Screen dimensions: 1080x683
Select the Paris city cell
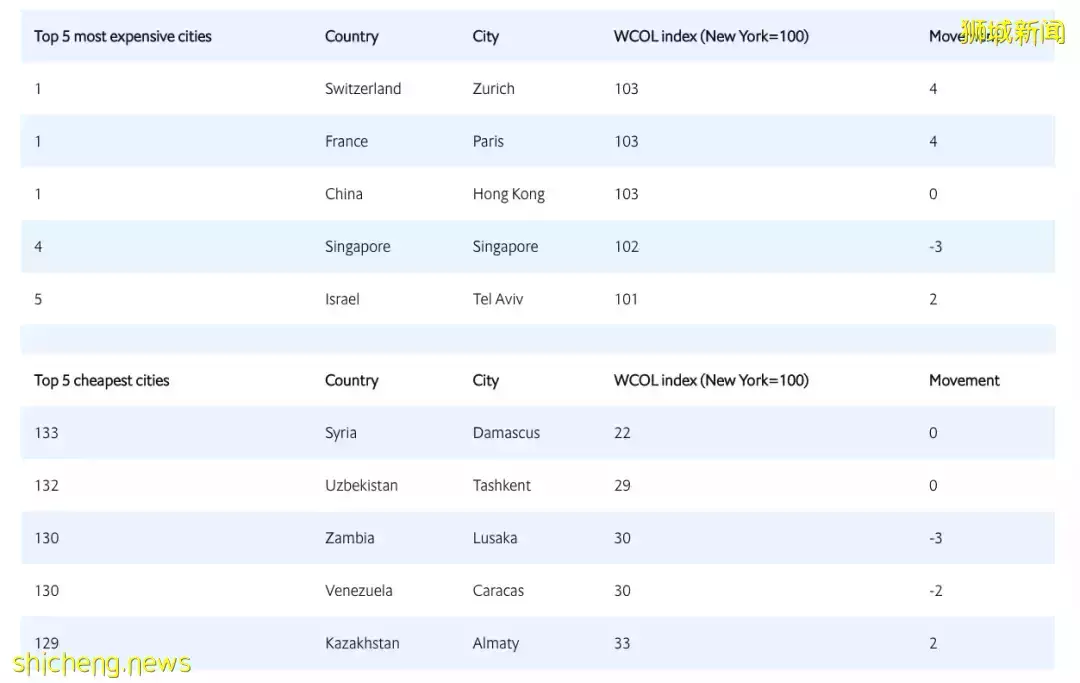click(x=488, y=142)
